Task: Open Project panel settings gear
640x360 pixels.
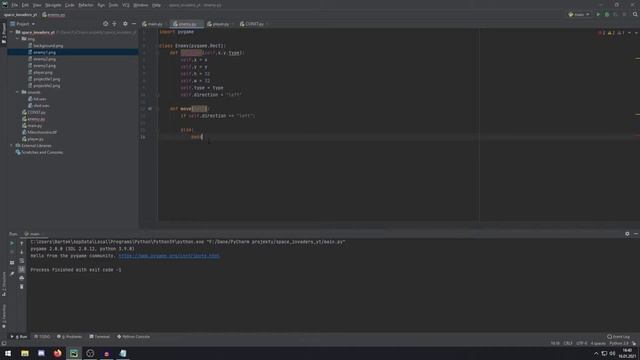Action: (125, 24)
